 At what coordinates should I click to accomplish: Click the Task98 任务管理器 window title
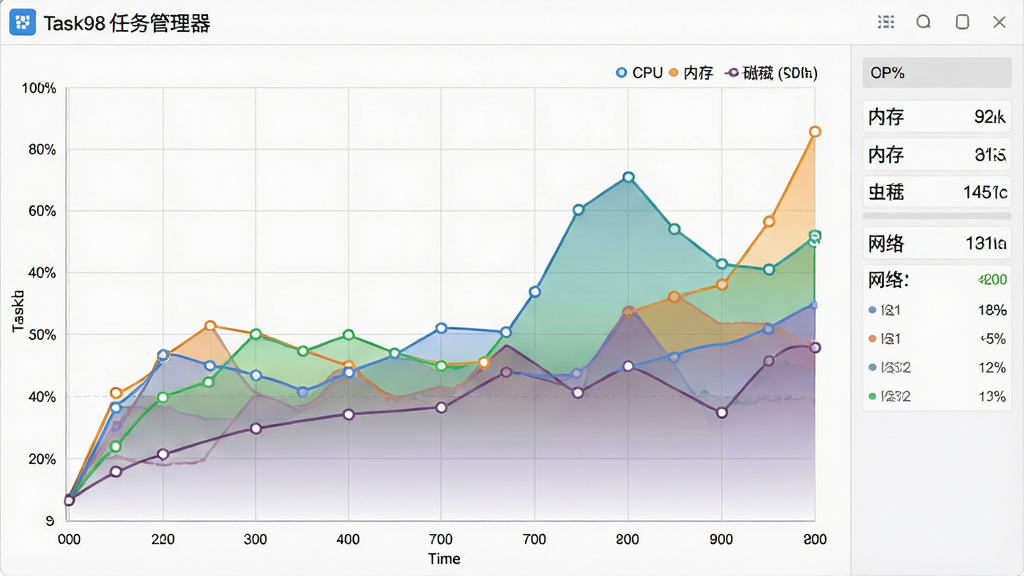(127, 24)
